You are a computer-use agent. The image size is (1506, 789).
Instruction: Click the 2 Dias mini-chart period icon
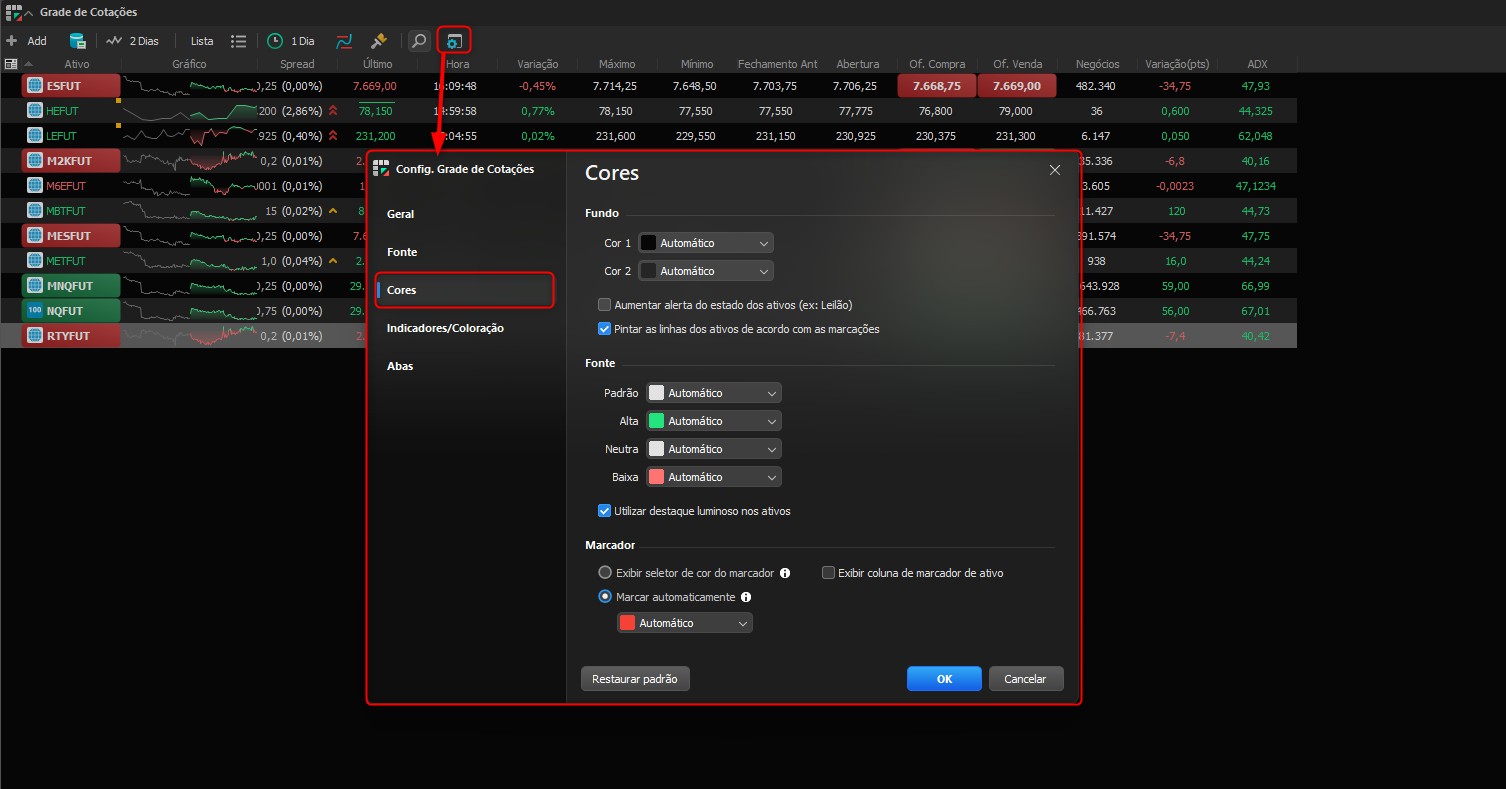pyautogui.click(x=114, y=41)
